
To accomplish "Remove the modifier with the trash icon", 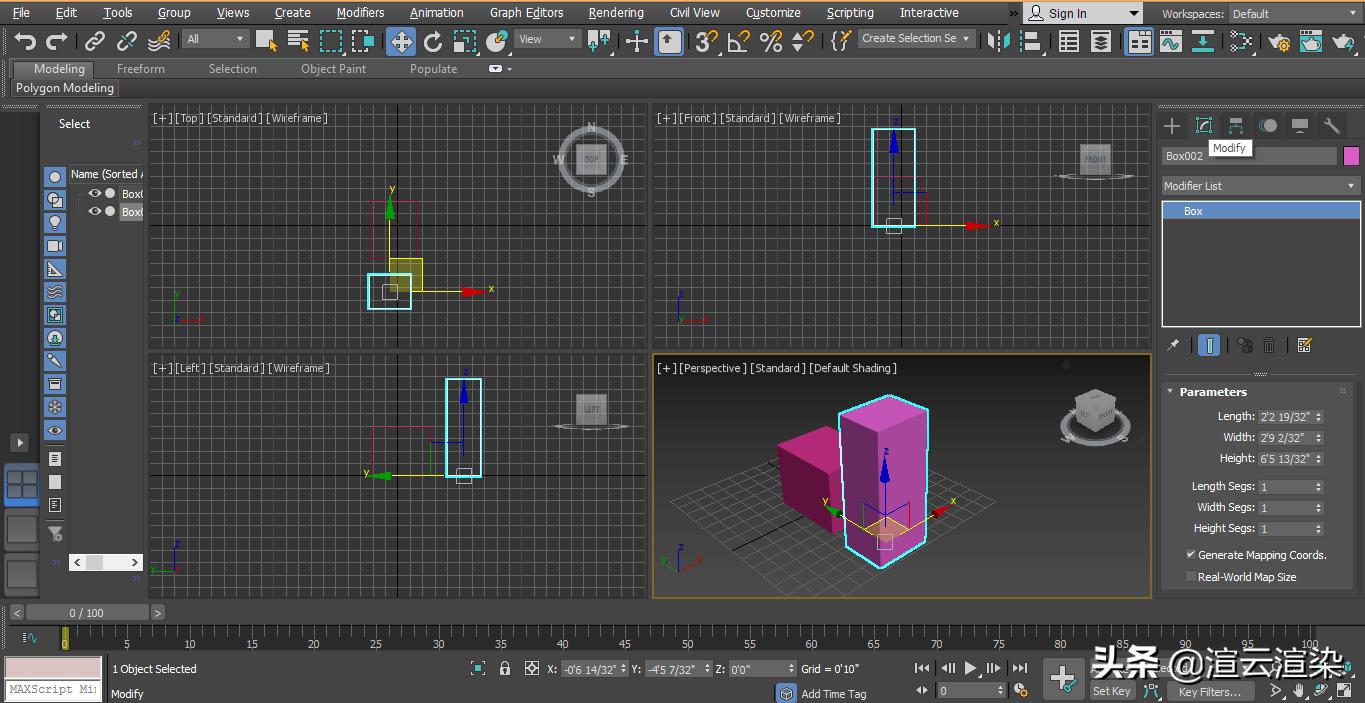I will (1269, 344).
